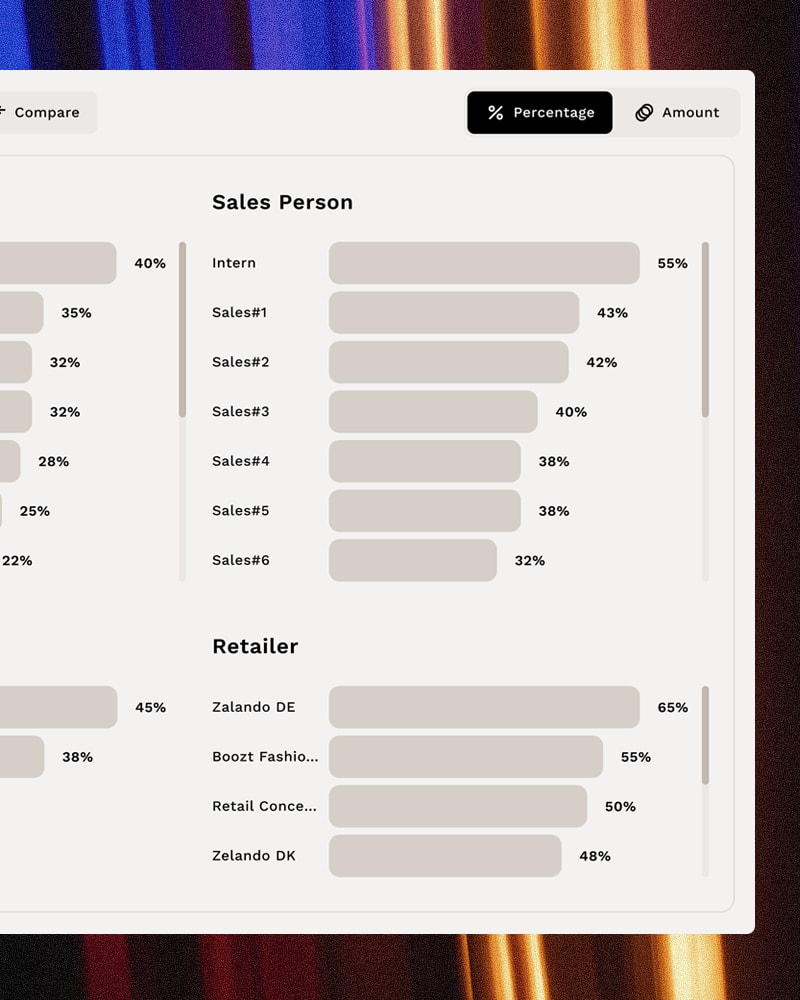
Task: Click the scrollbar beside the 40% bar
Action: tap(182, 330)
